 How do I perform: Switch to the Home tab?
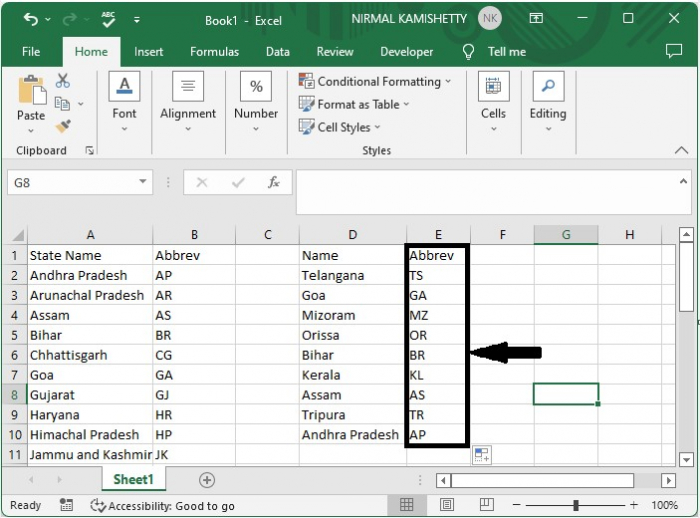(91, 52)
